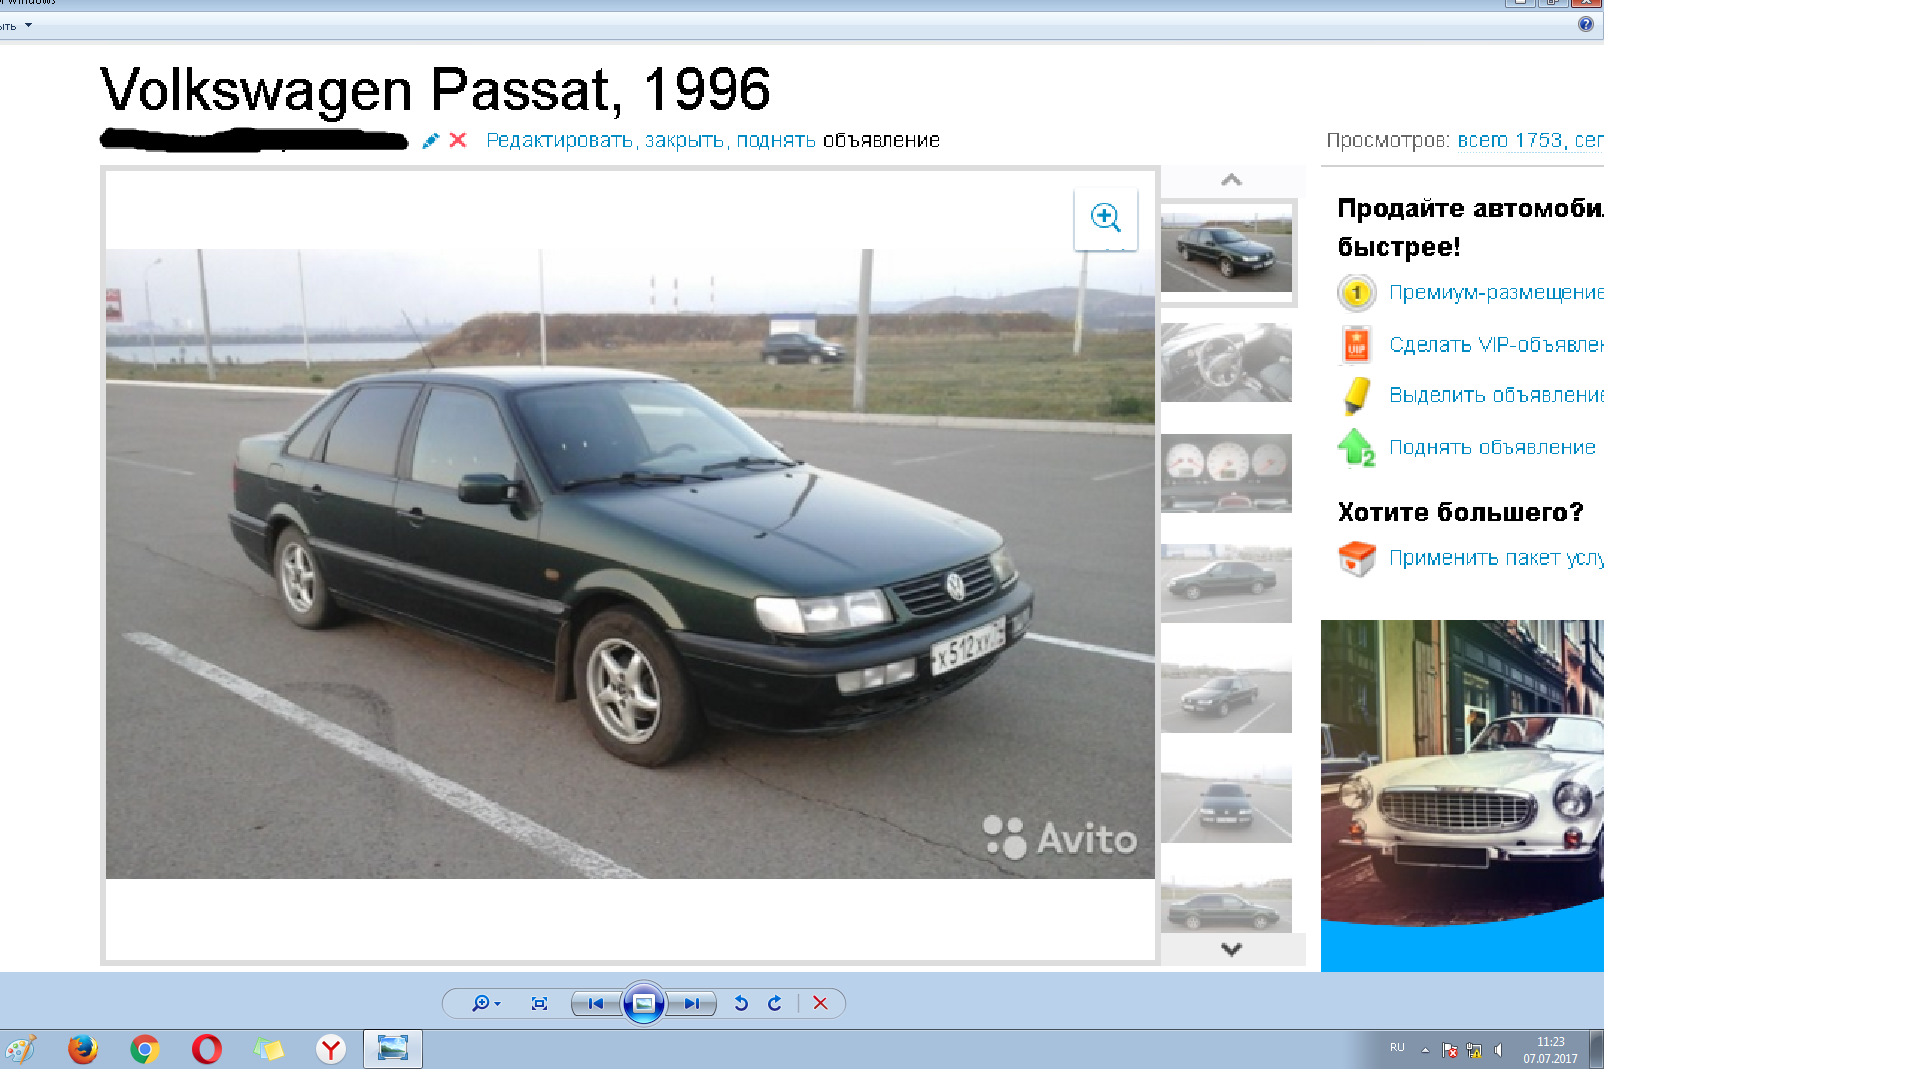1920x1080 pixels.
Task: Click the Photo Viewer taskbar button
Action: point(393,1049)
